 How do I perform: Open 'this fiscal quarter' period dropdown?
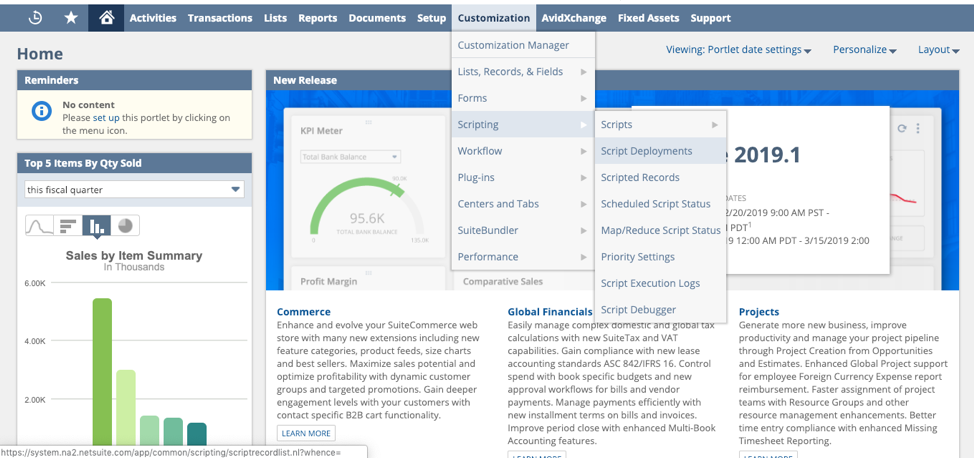[x=135, y=190]
